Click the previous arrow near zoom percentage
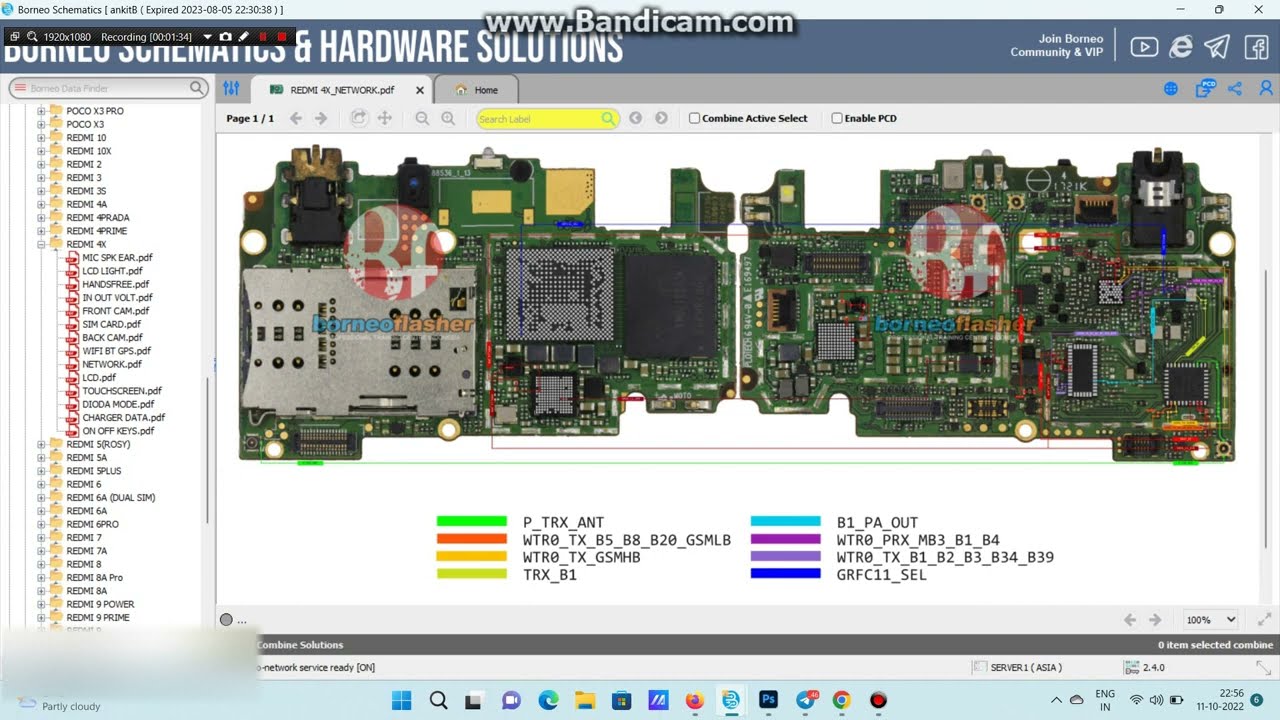Screen dimensions: 1280x720 pyautogui.click(x=1130, y=620)
